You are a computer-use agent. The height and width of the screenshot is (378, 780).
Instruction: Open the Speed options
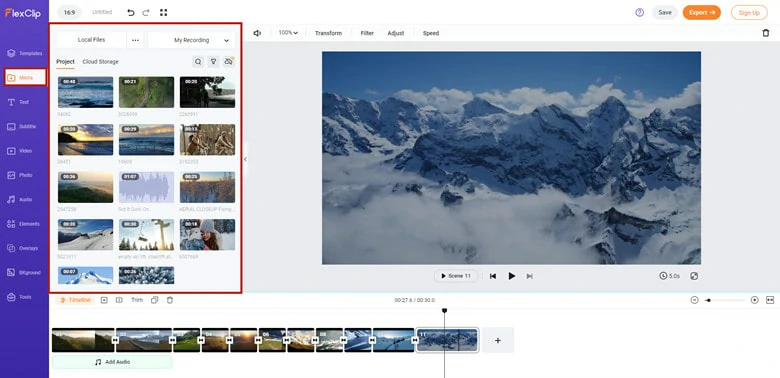(x=431, y=33)
